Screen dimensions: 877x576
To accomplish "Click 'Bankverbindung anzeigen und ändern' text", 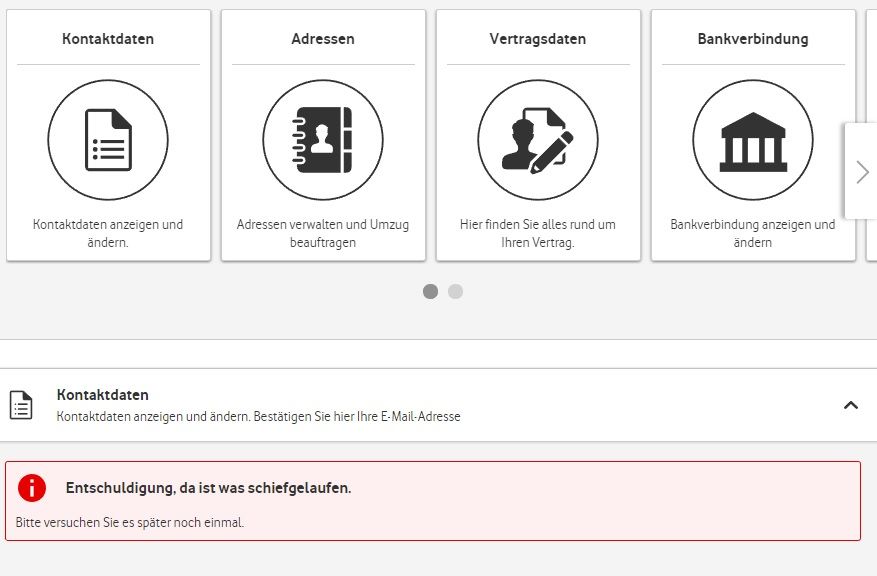I will pyautogui.click(x=752, y=233).
